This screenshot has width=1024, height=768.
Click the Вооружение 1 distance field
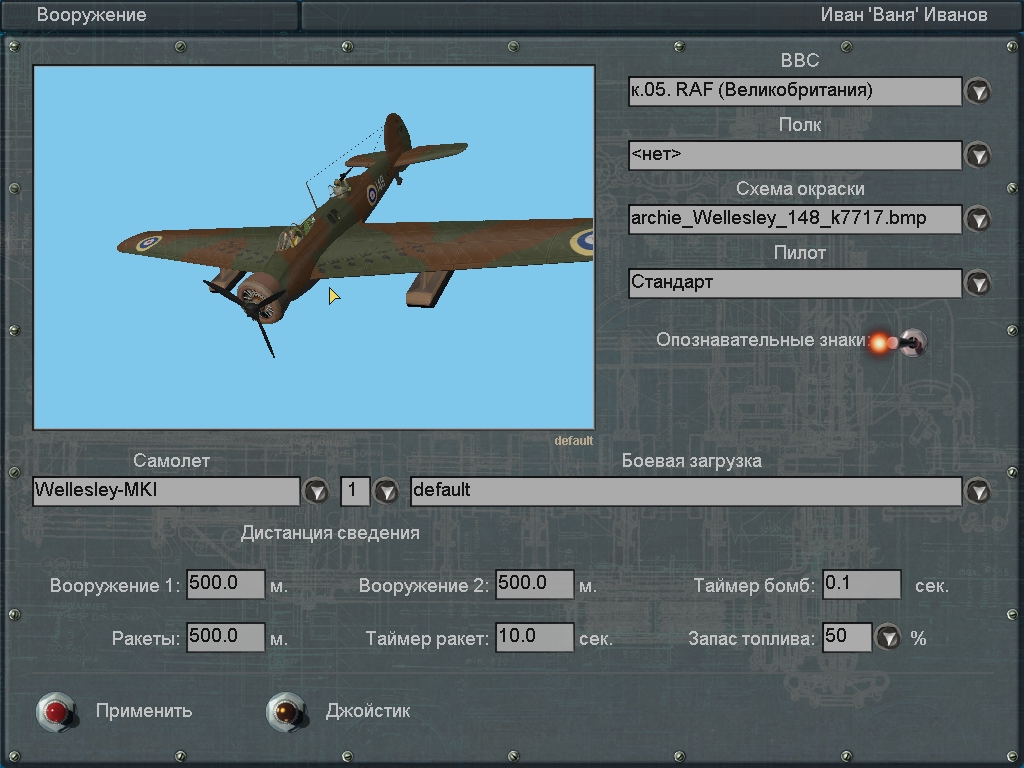click(x=225, y=584)
